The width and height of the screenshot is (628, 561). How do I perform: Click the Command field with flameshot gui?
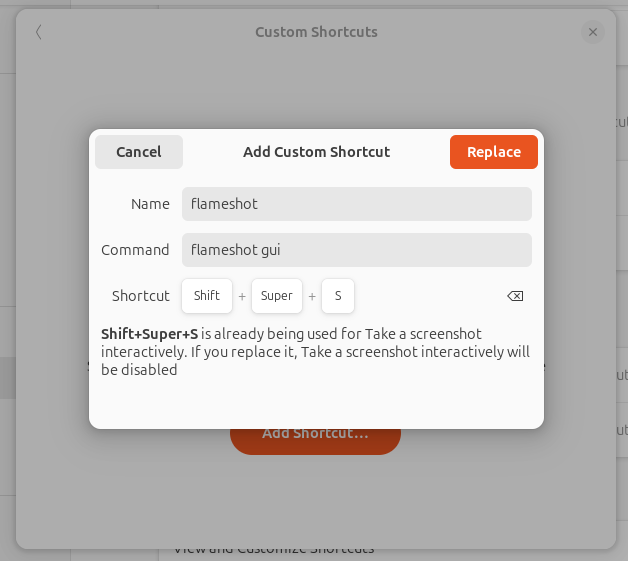point(356,250)
